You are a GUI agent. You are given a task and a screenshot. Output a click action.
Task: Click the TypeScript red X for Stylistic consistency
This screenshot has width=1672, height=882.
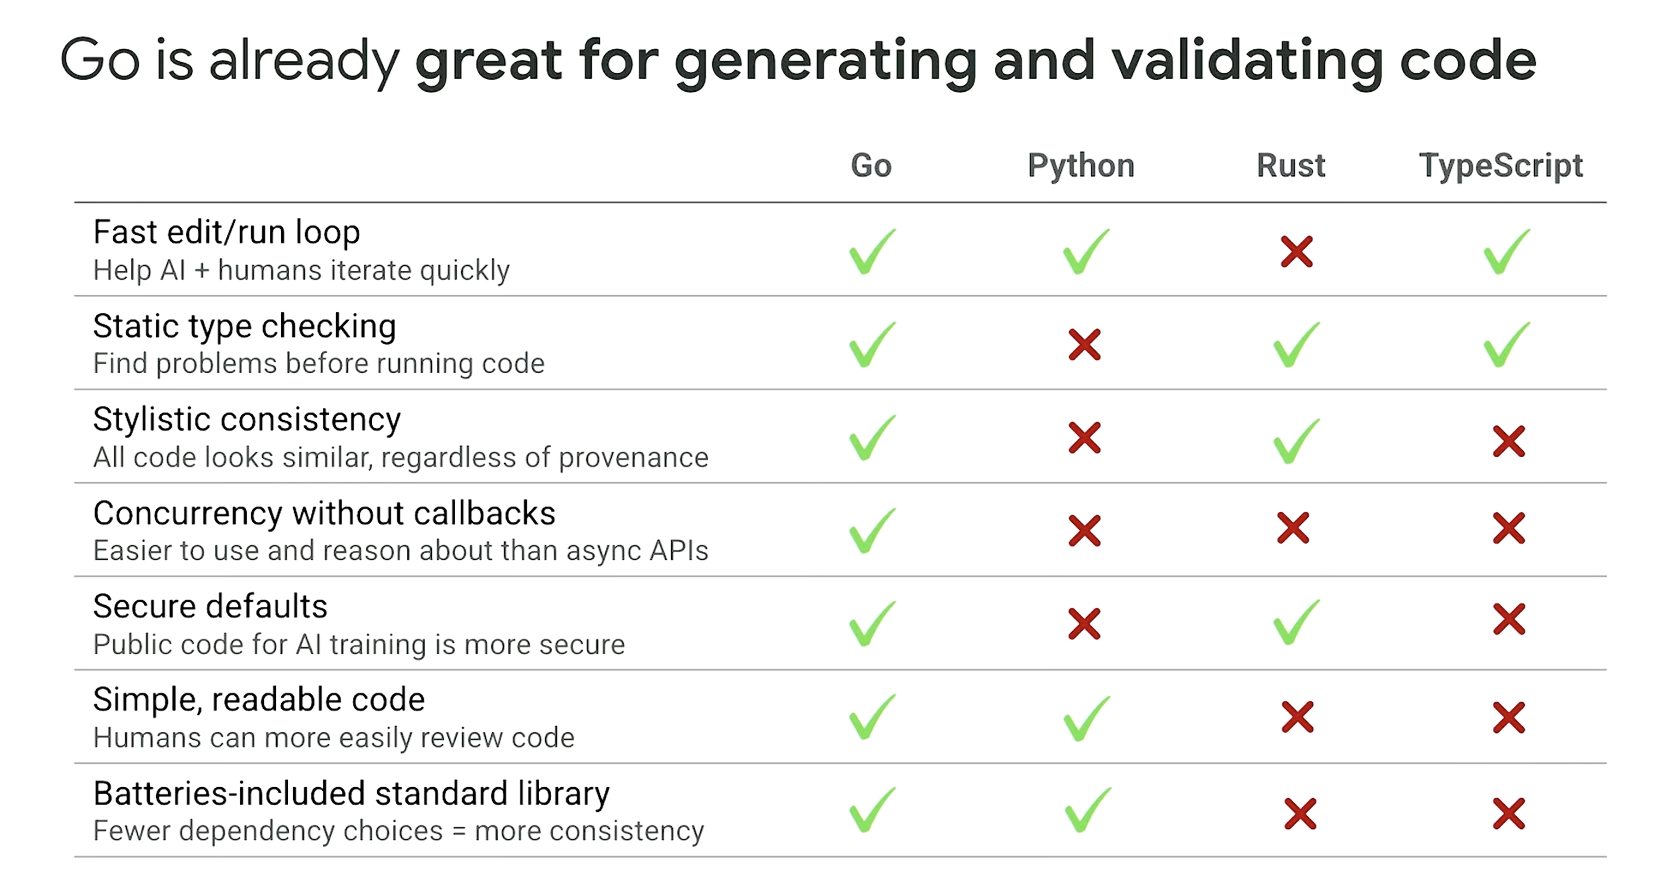pyautogui.click(x=1508, y=440)
